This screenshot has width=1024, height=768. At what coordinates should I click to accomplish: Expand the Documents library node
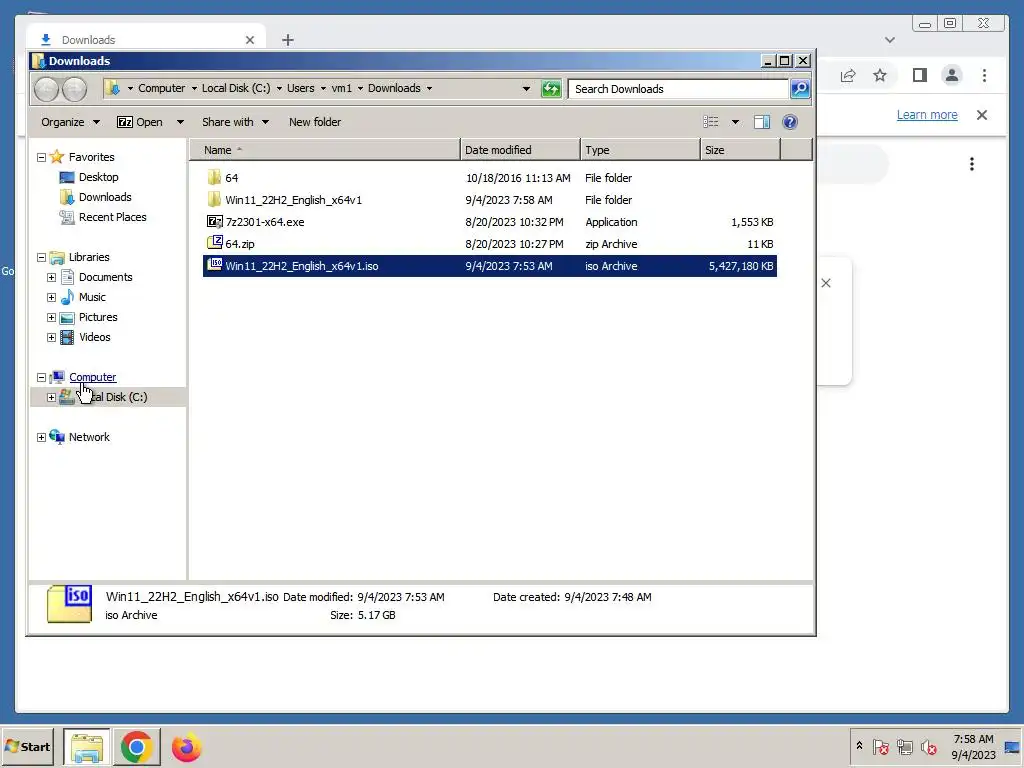[x=51, y=278]
